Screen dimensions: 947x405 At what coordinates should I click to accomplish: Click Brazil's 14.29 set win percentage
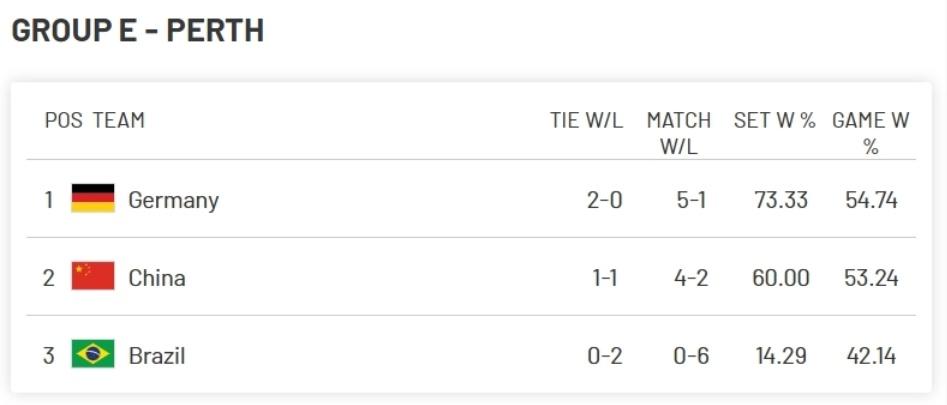coord(780,356)
